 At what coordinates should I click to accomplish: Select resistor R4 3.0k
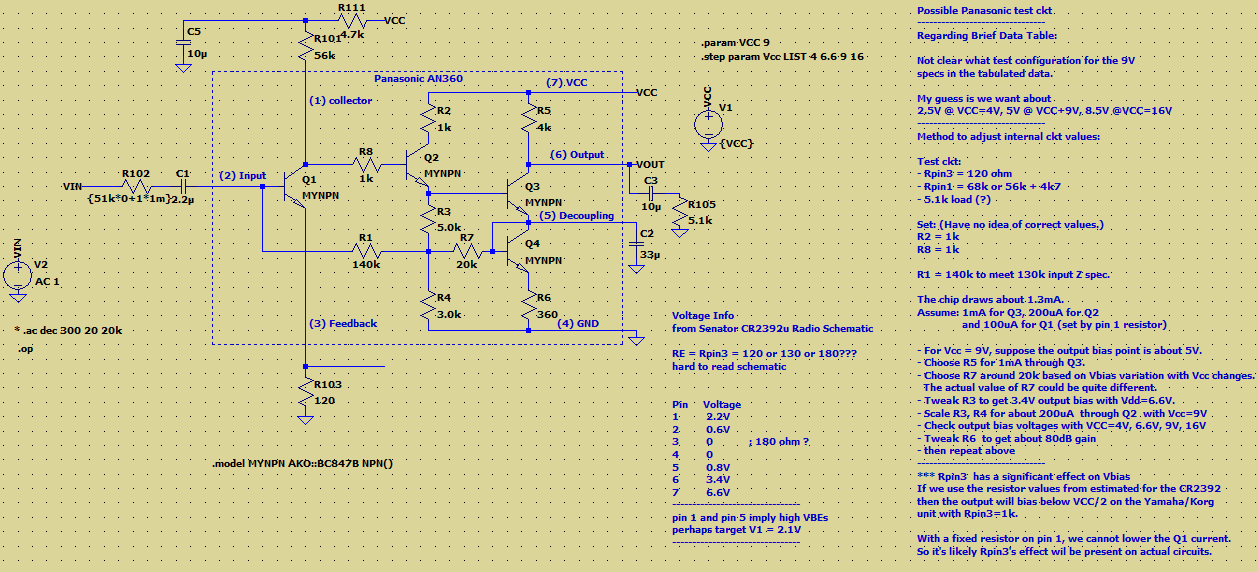[x=430, y=304]
